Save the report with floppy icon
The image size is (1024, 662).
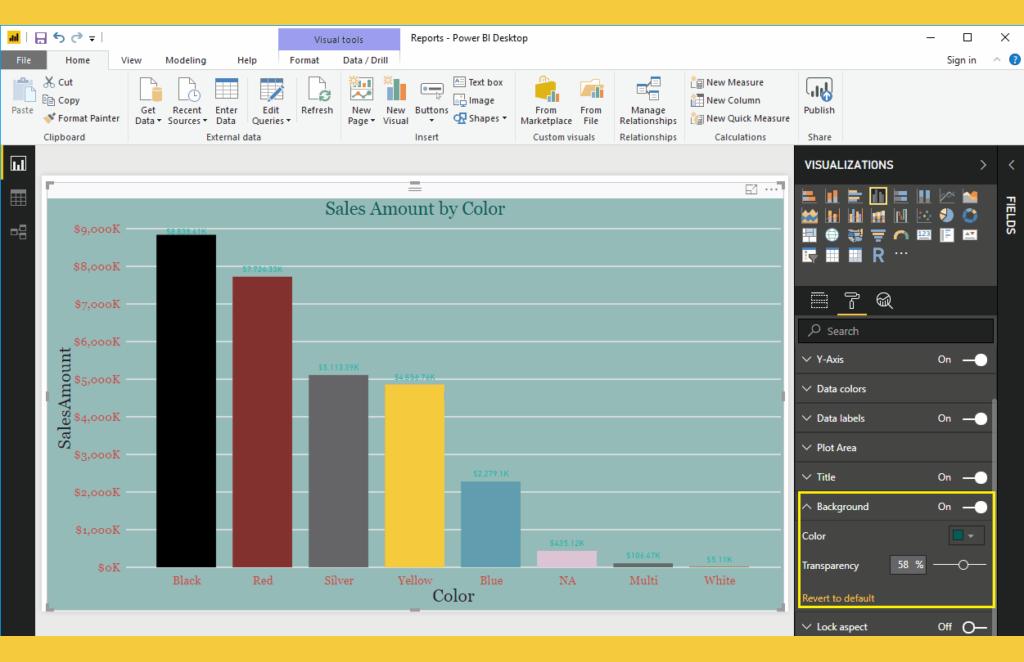click(x=40, y=38)
